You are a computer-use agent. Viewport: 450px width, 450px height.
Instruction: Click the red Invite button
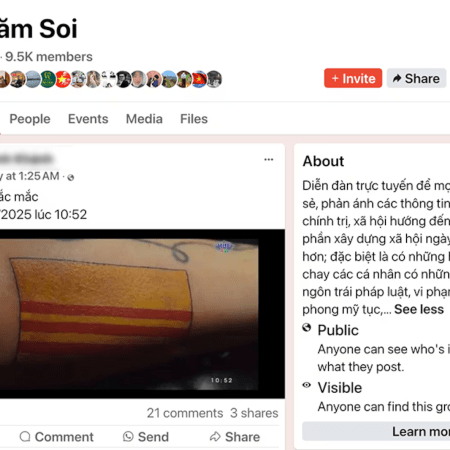(353, 78)
